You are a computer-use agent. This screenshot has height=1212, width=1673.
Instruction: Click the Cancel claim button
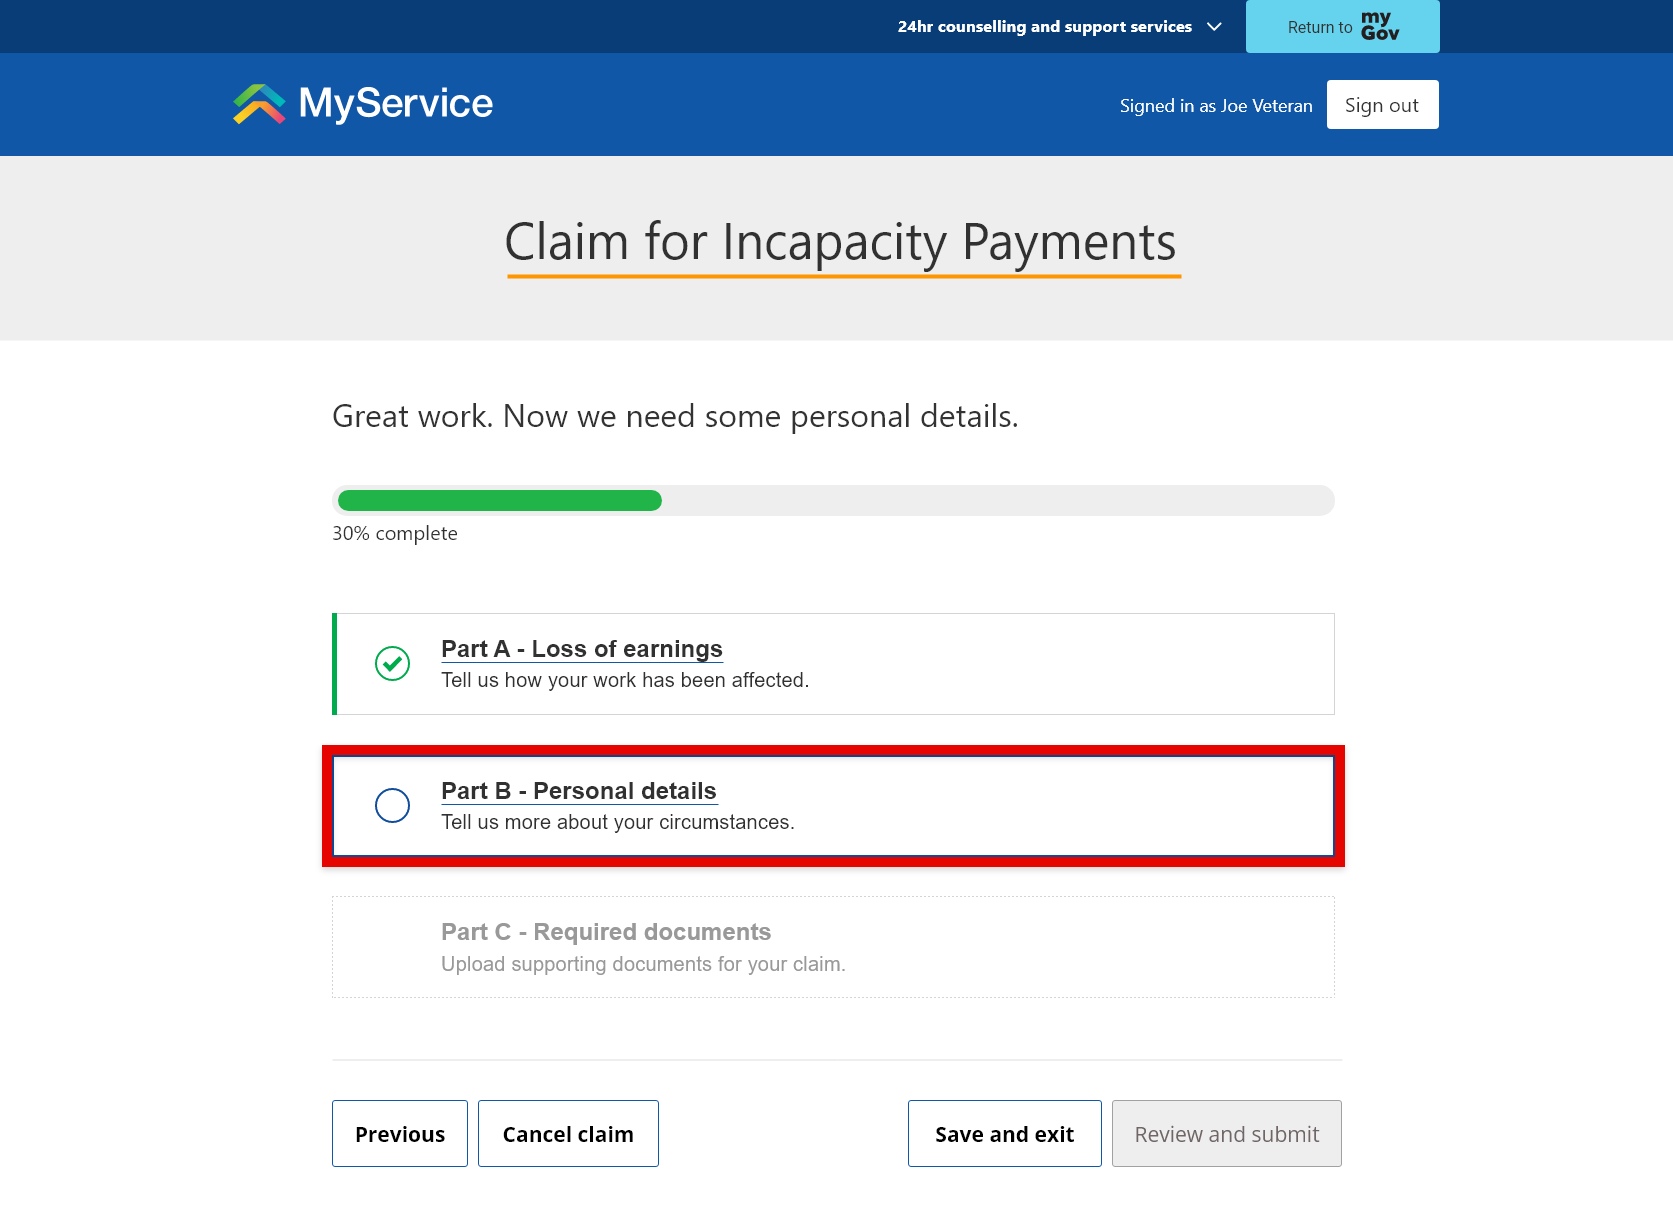[568, 1134]
